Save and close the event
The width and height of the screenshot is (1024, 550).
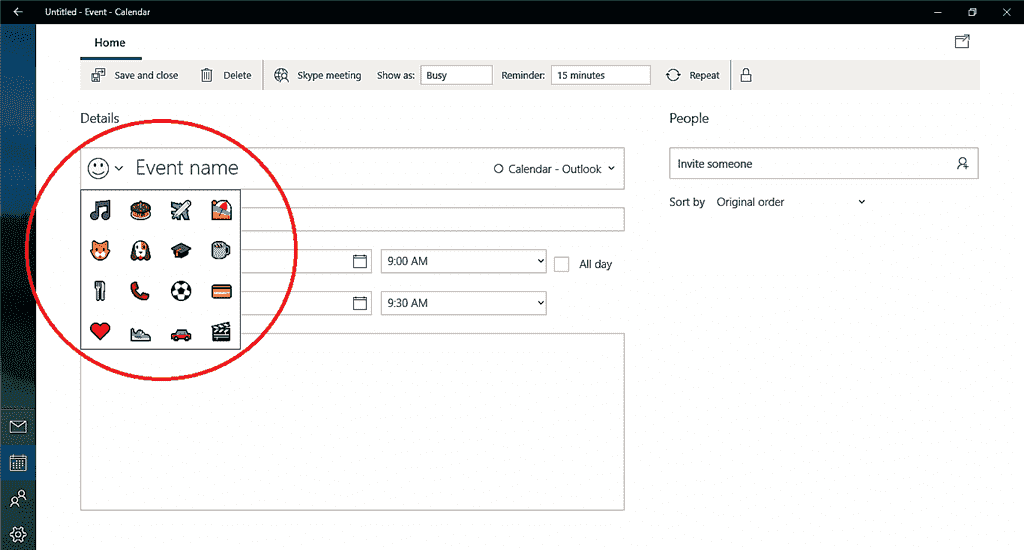coord(135,75)
